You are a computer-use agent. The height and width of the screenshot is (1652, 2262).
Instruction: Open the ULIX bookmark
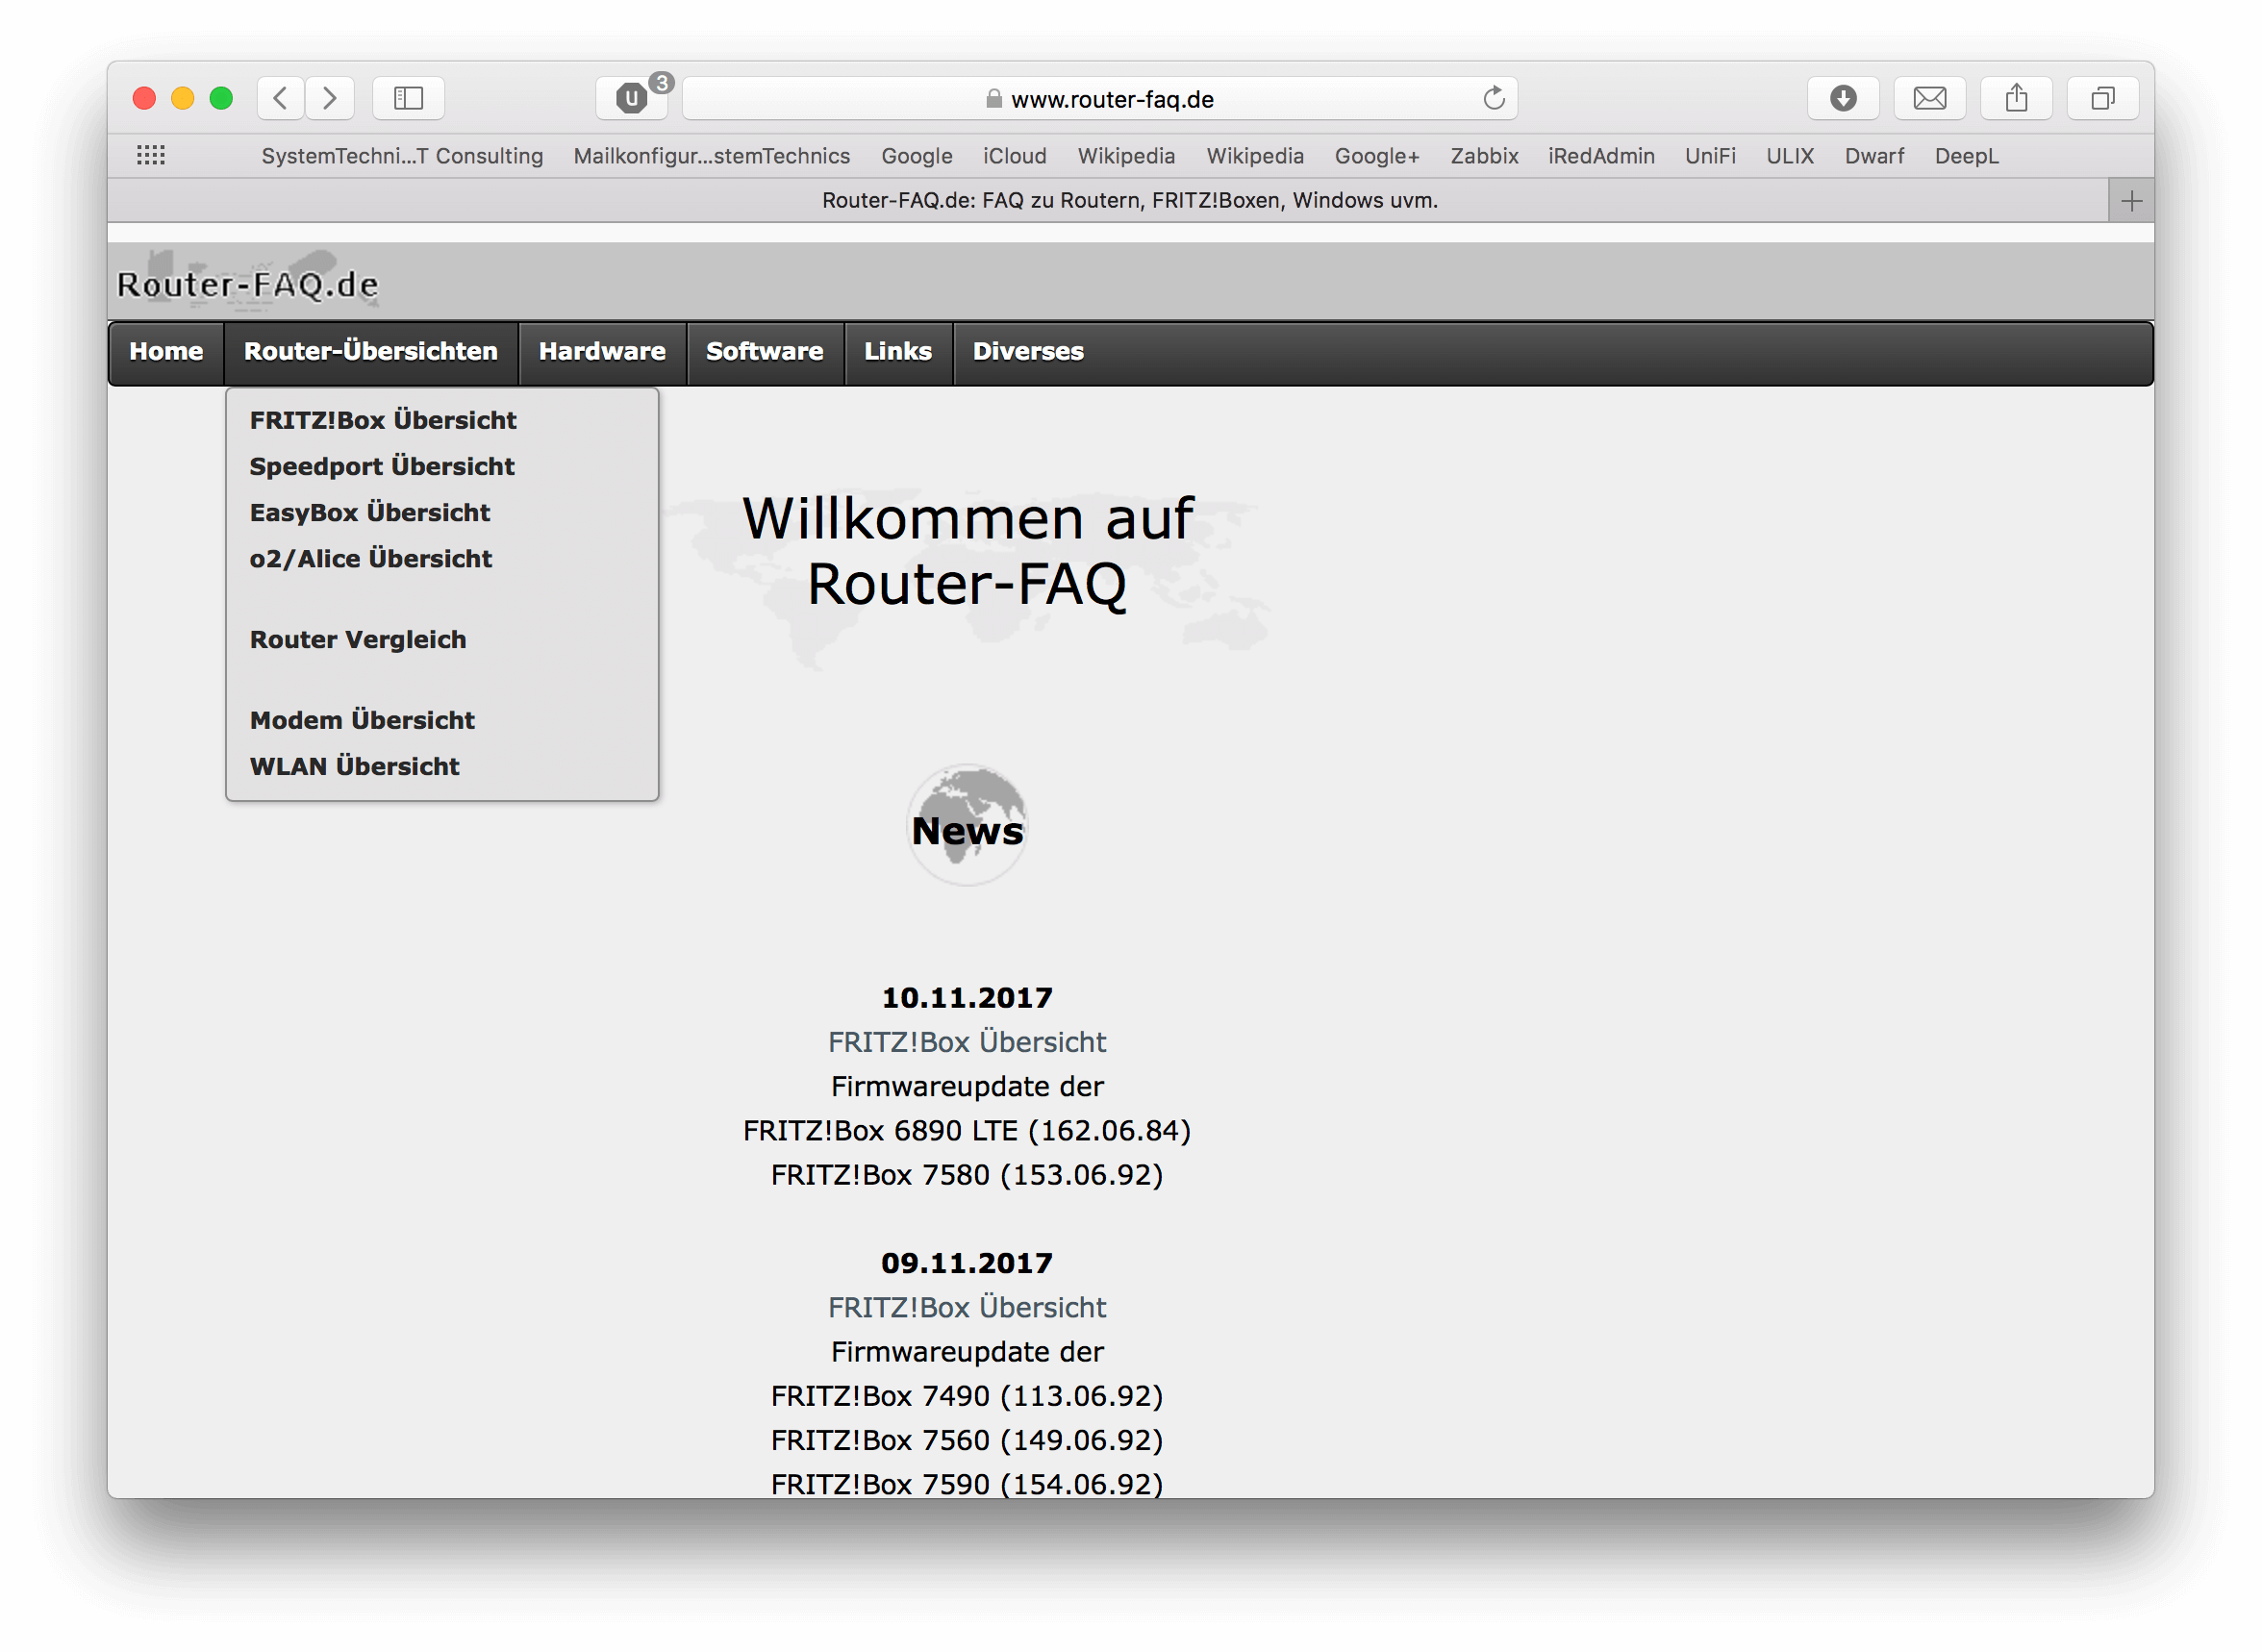(1790, 156)
